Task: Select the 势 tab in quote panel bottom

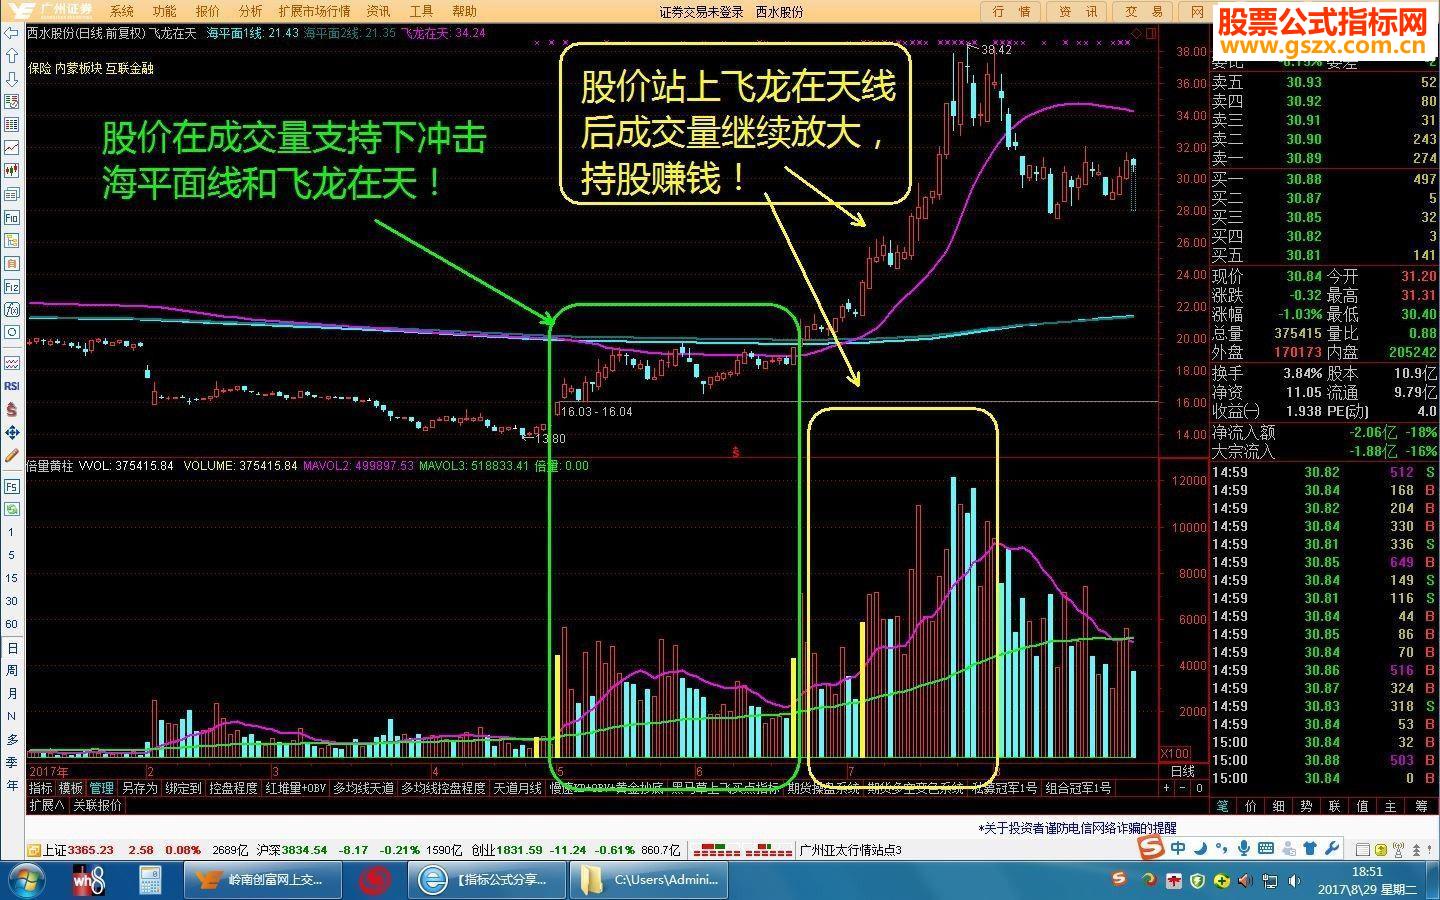Action: (1306, 805)
